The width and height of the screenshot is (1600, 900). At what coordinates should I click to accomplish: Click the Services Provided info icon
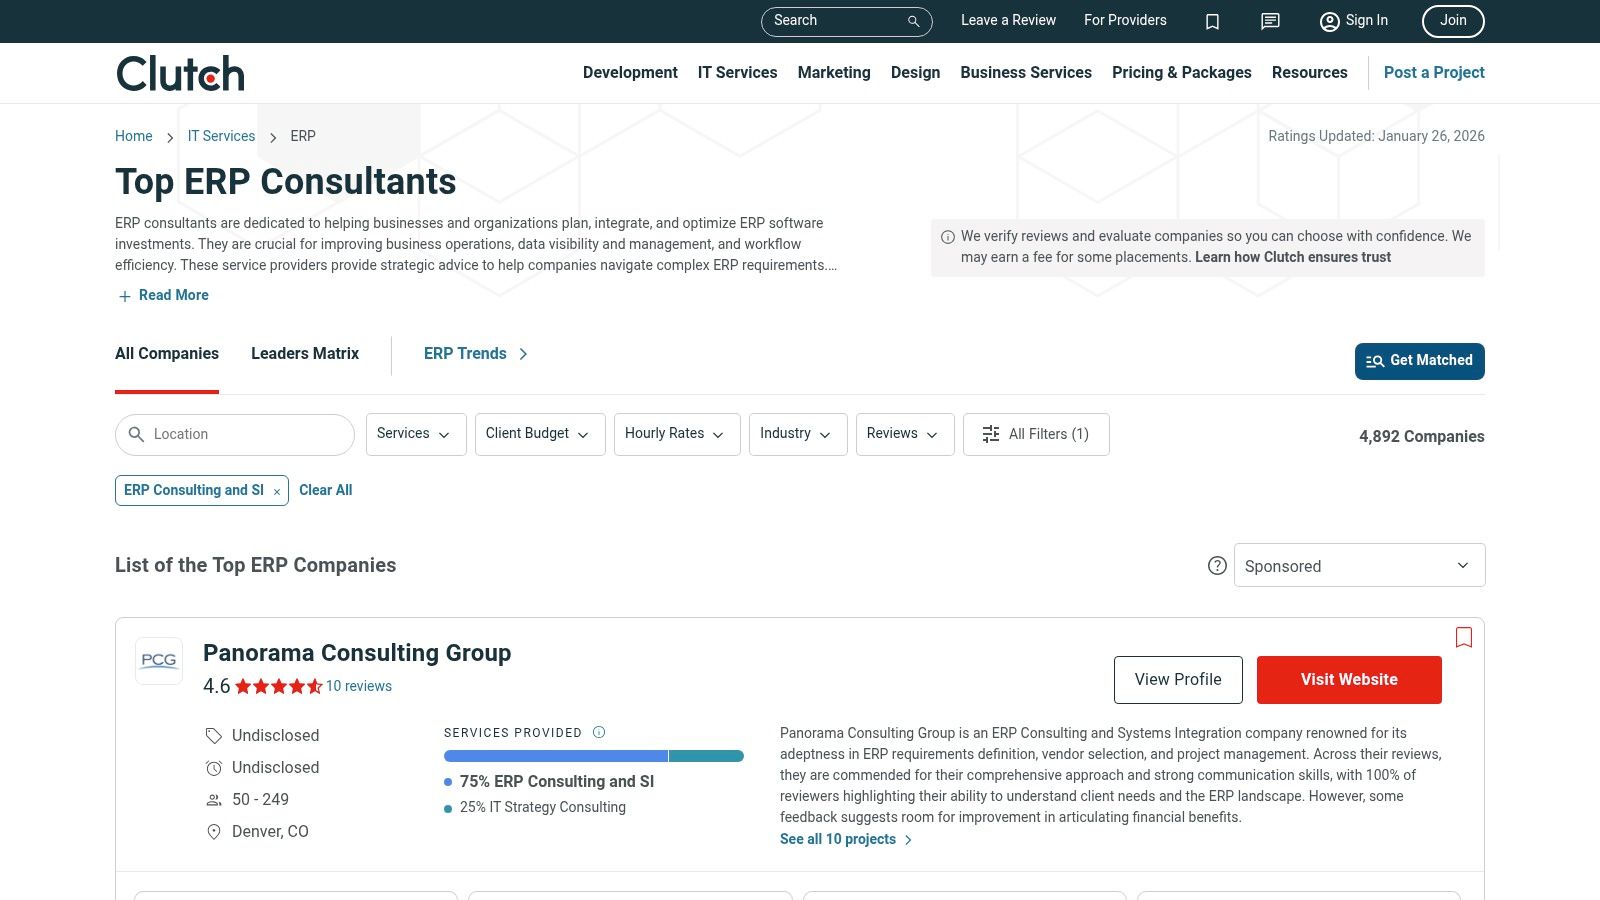tap(598, 732)
